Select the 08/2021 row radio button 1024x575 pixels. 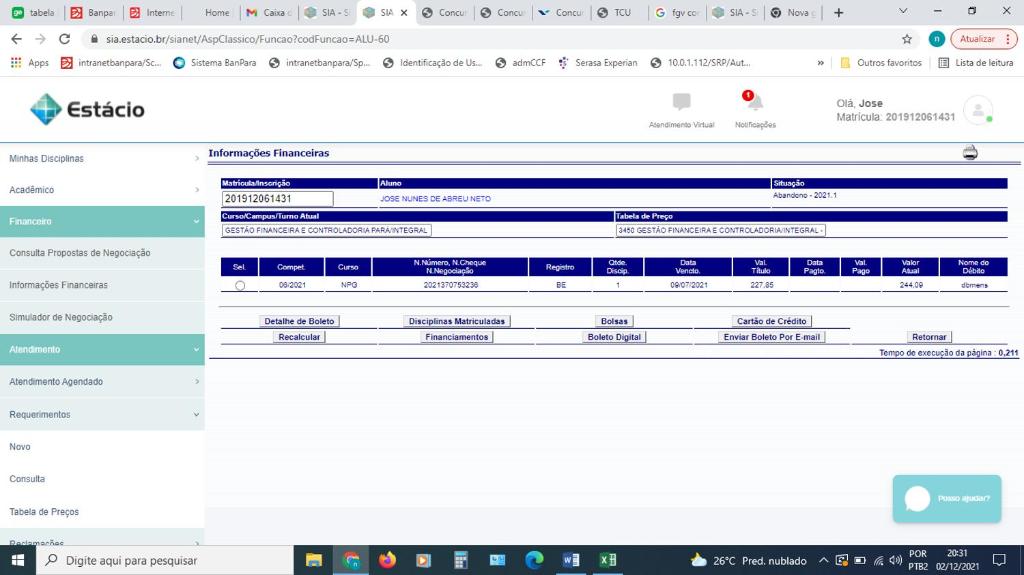[239, 286]
